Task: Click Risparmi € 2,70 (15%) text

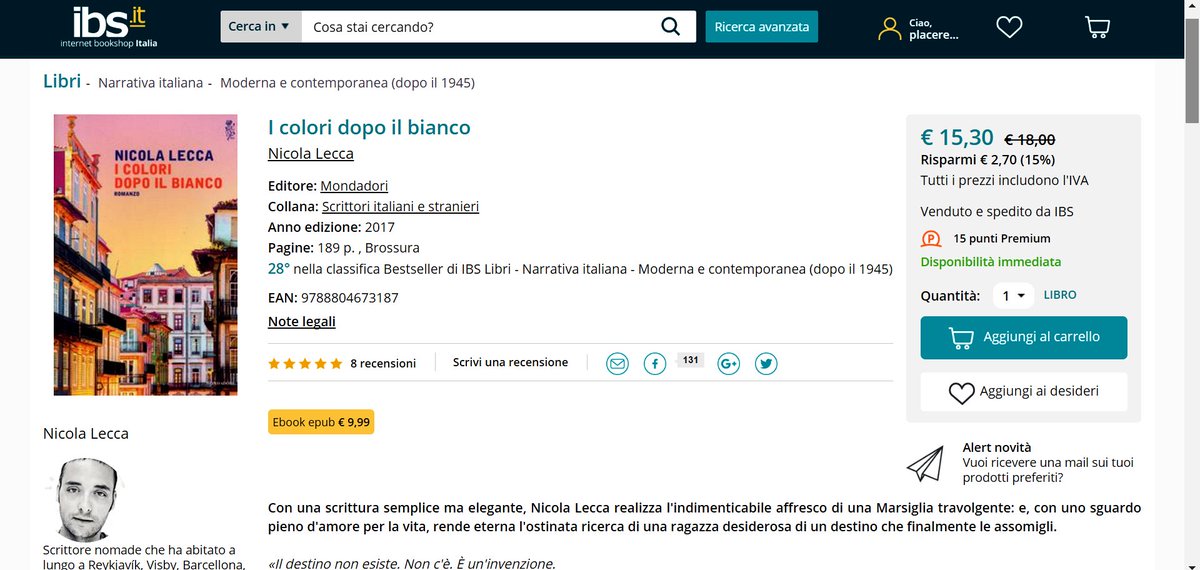Action: point(987,159)
